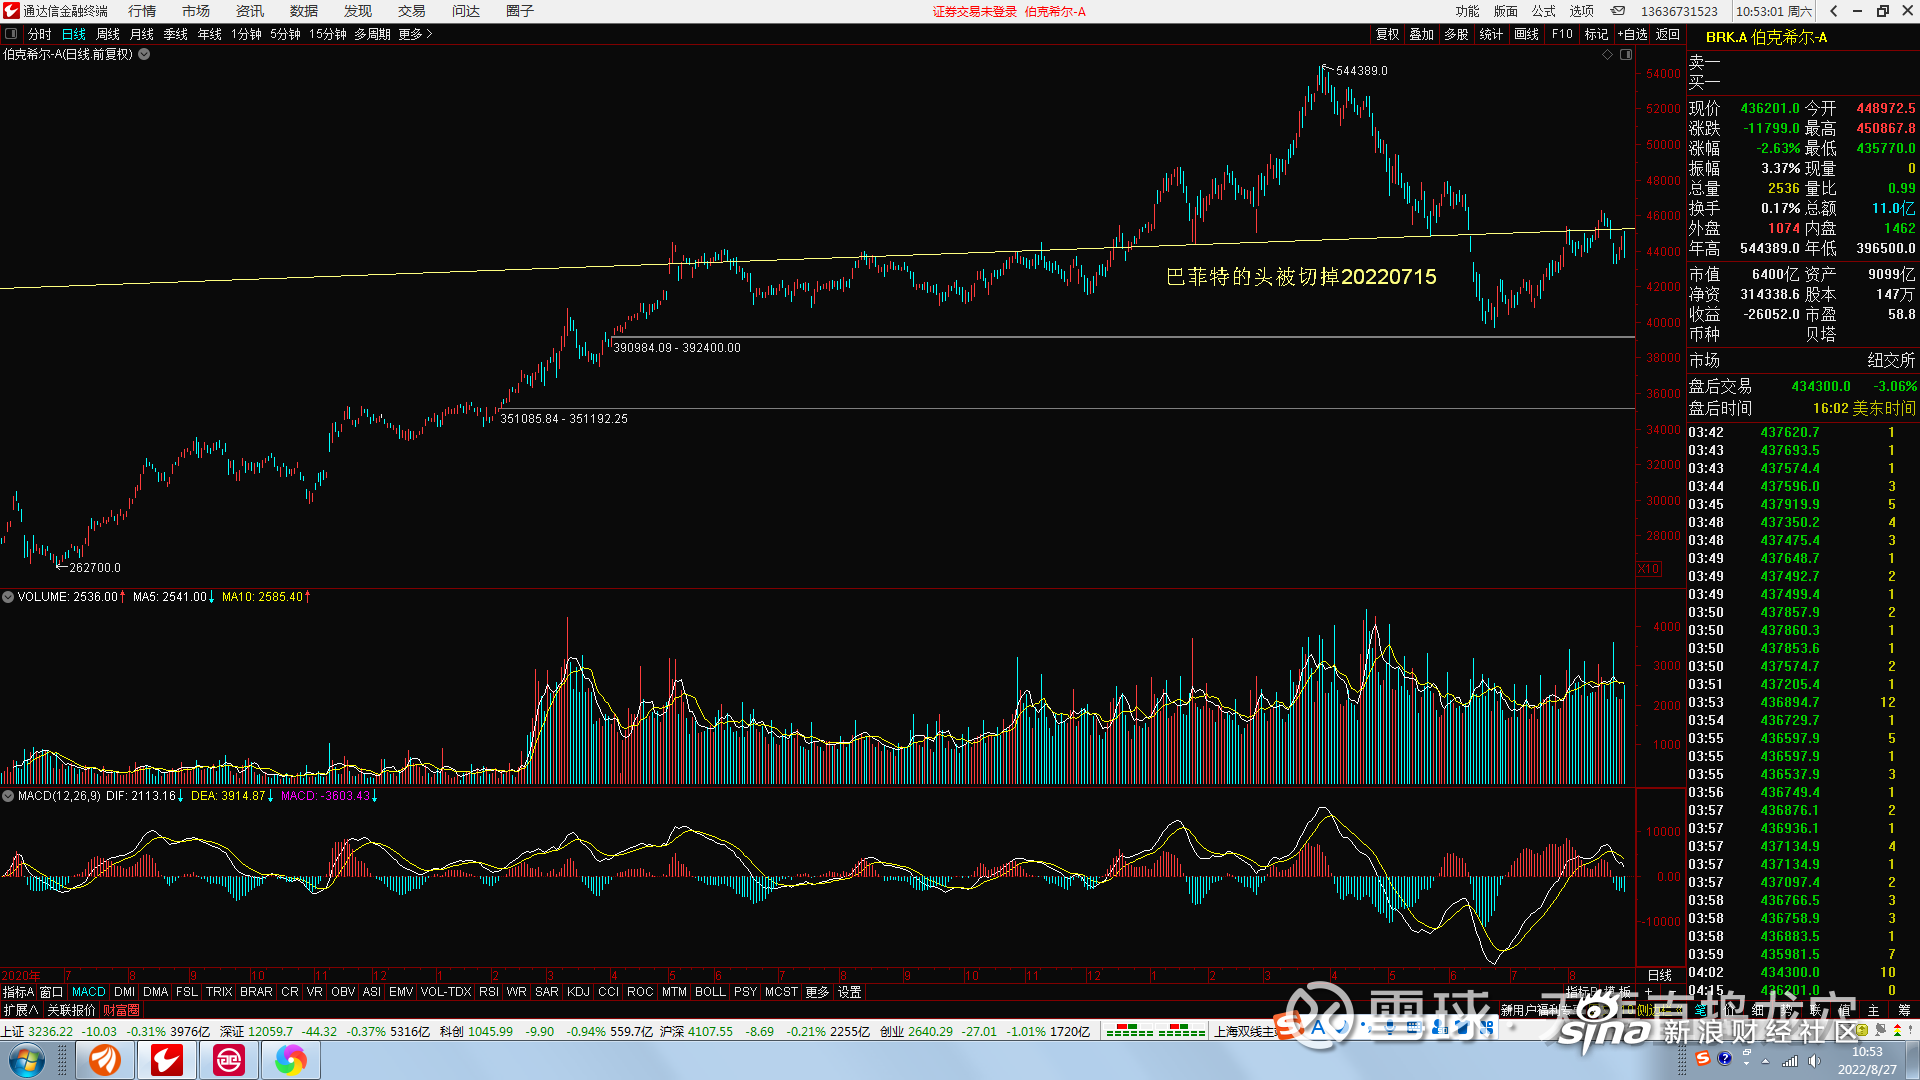Click the Sogou input tray icon

(x=1703, y=1059)
